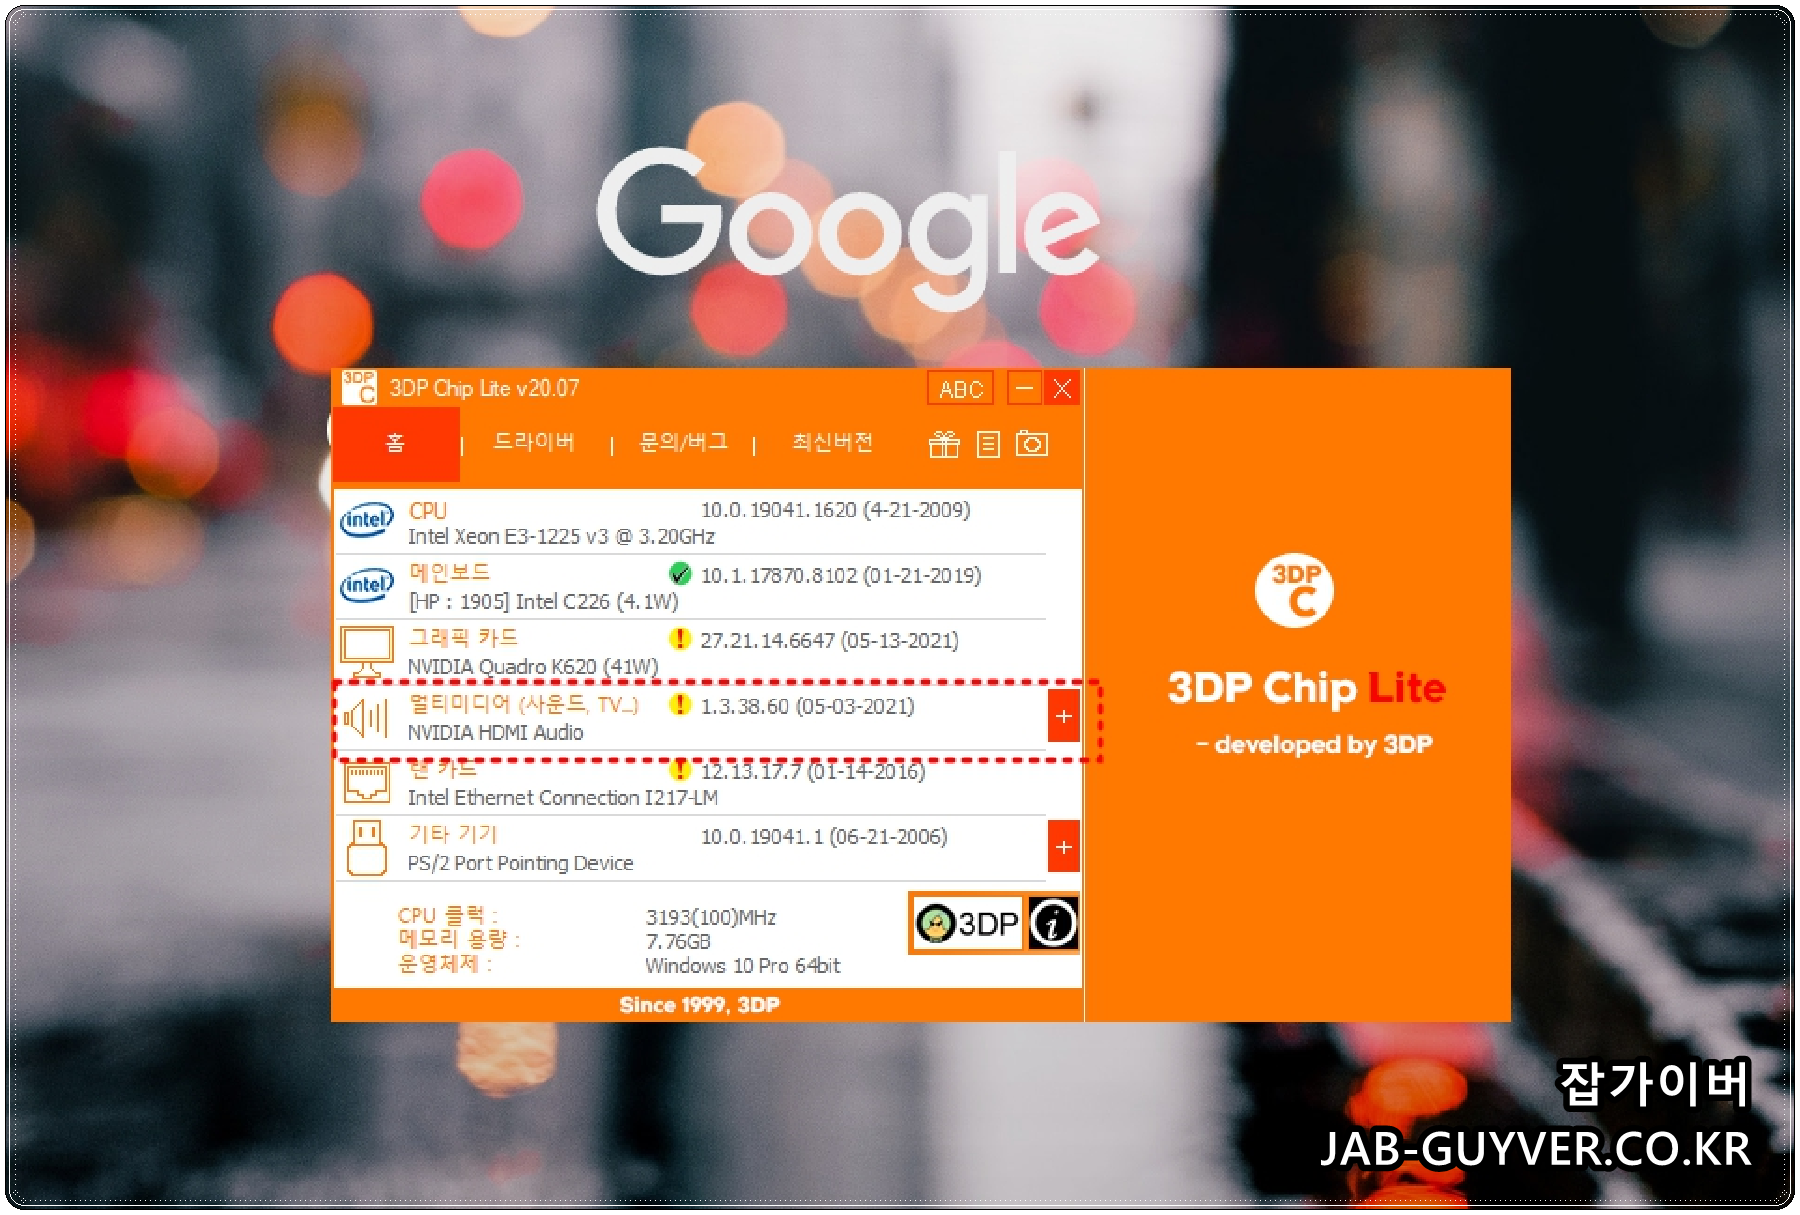Minimize the 3DP Chip Lite window

pyautogui.click(x=1024, y=388)
